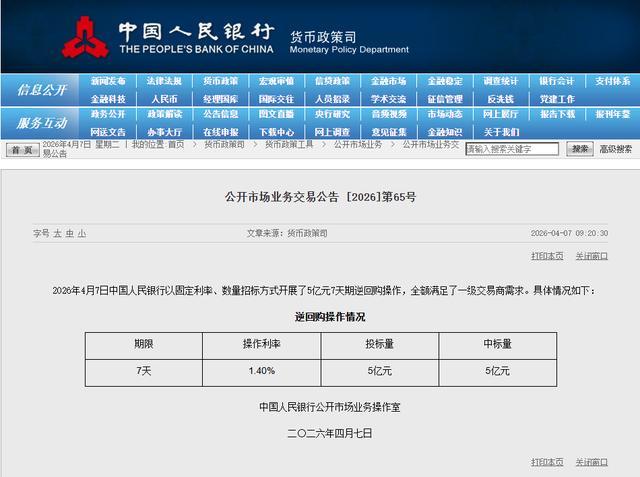The image size is (640, 477).
Task: Open the 网上展厅 navigation item
Action: point(501,114)
